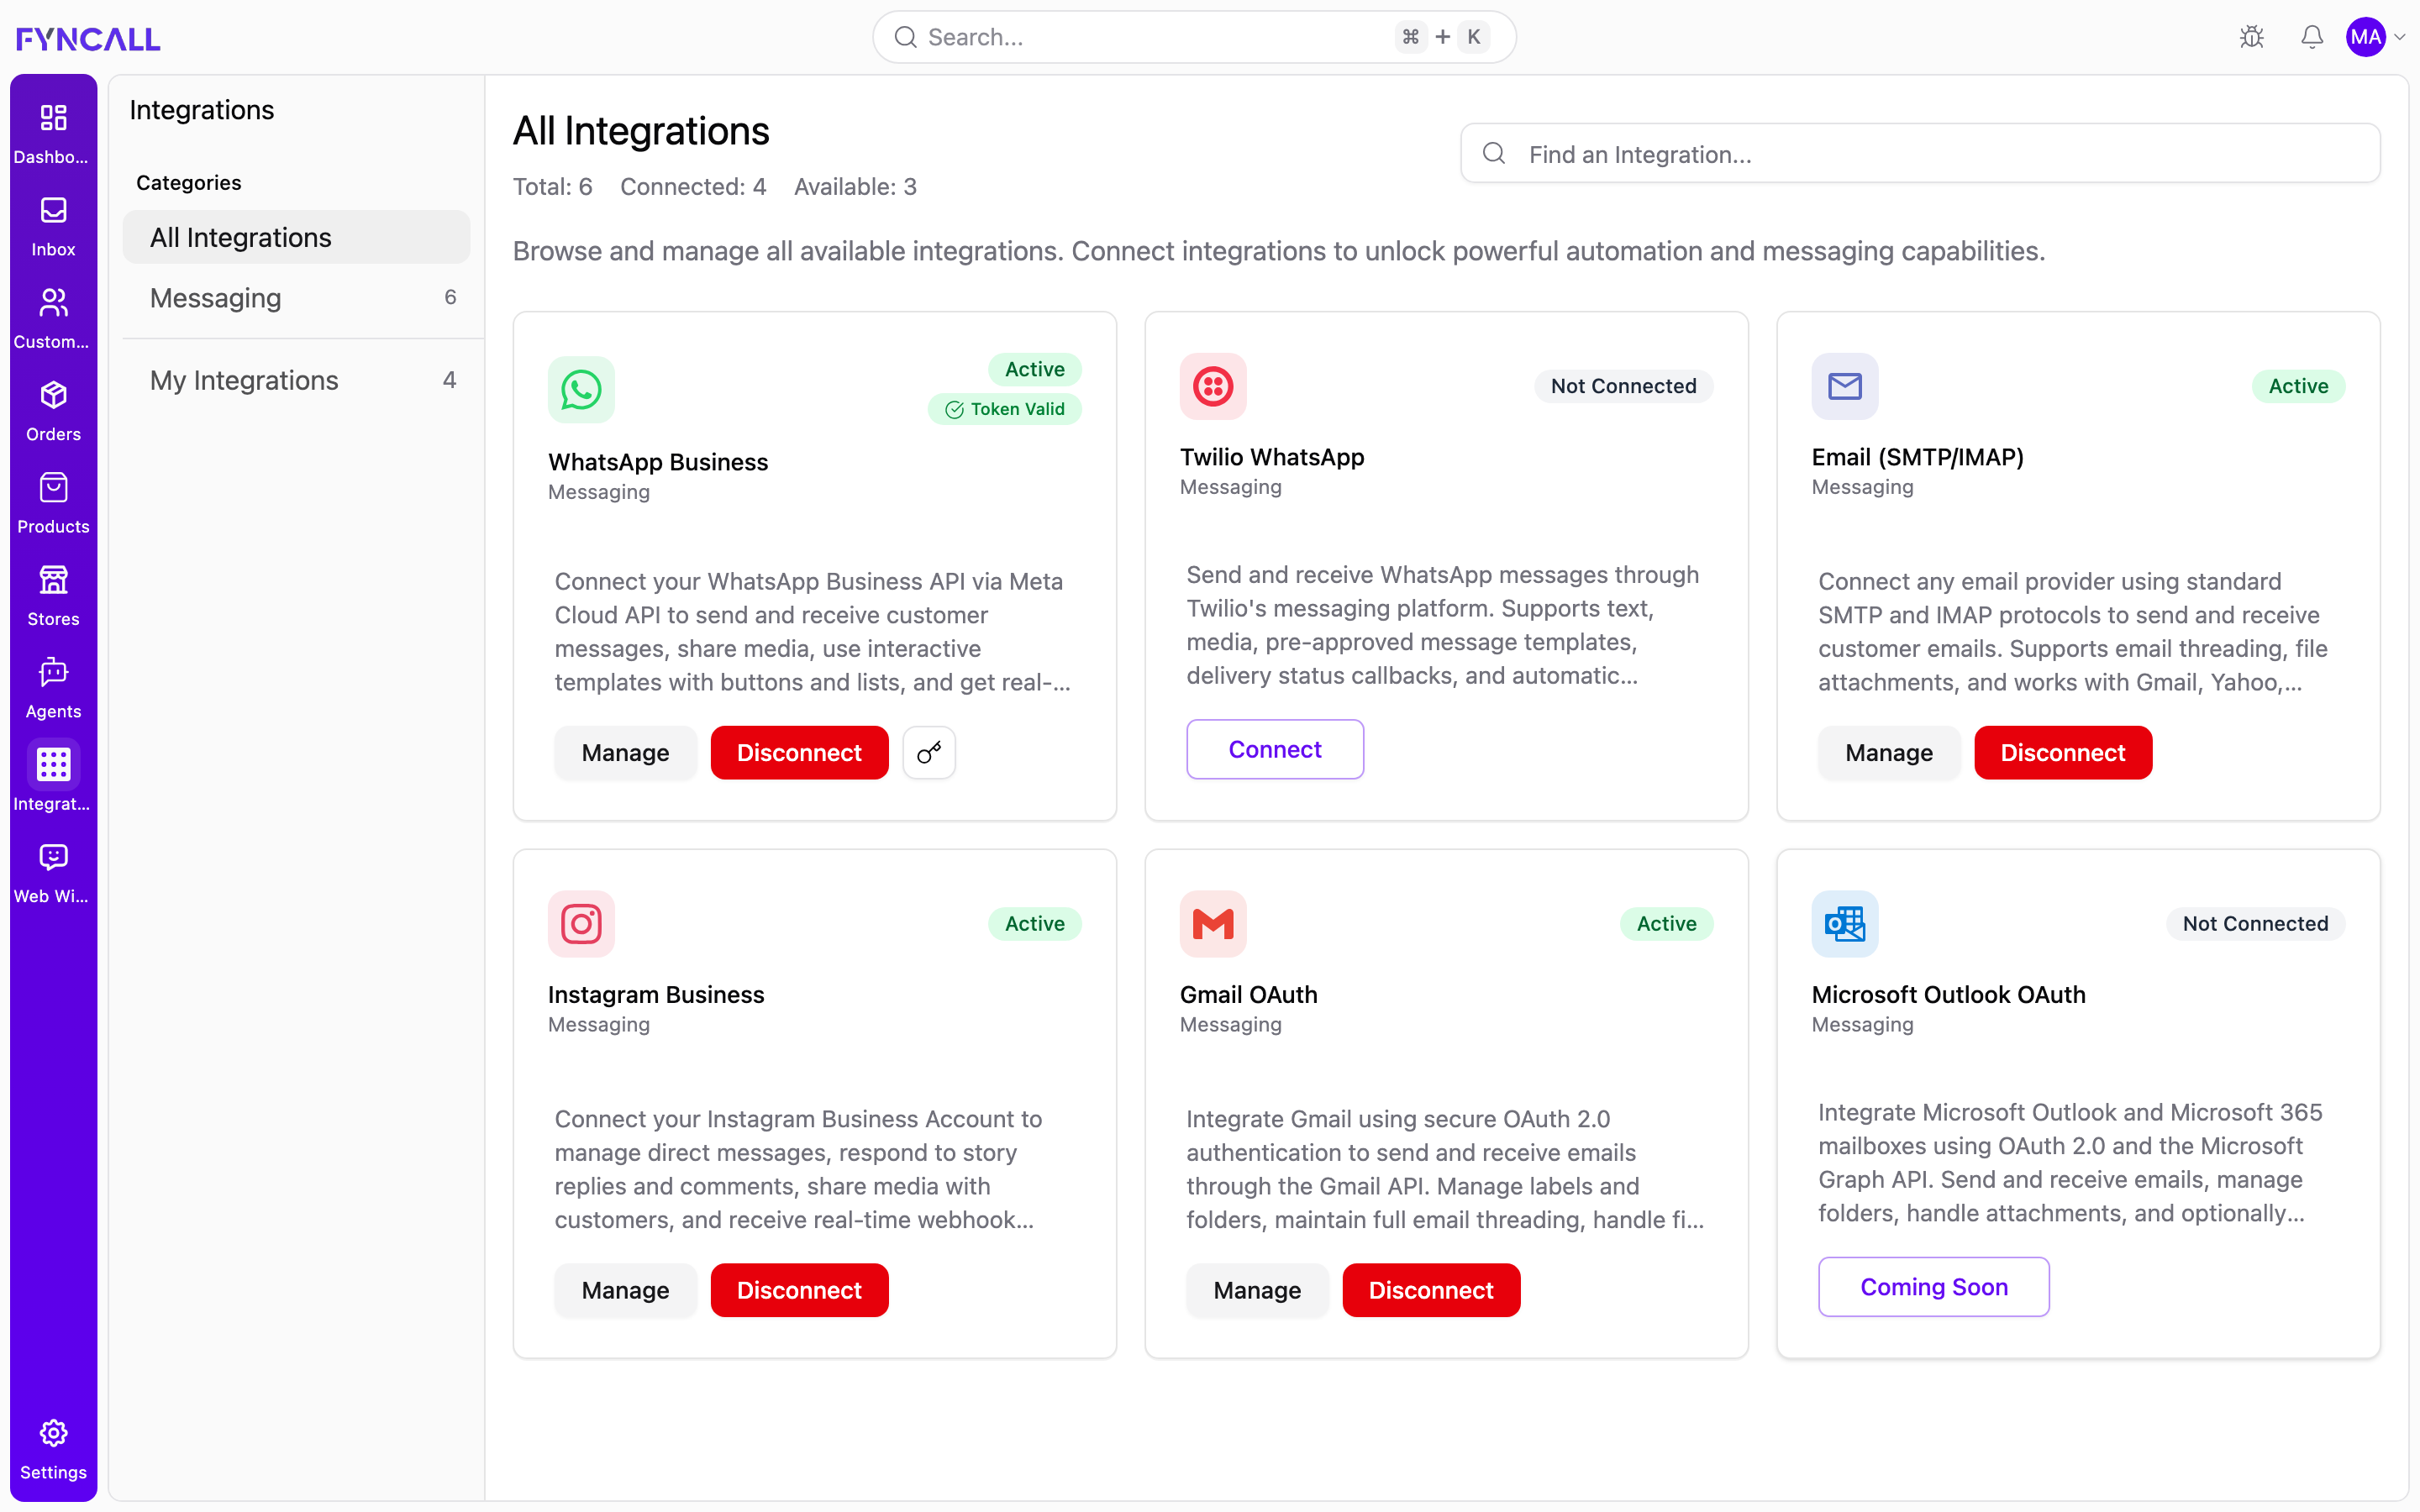
Task: Click the key icon on WhatsApp Business card
Action: point(929,752)
